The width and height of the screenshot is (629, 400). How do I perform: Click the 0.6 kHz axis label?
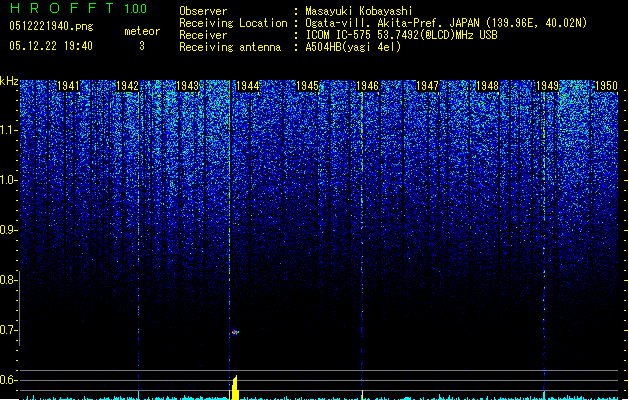click(8, 380)
